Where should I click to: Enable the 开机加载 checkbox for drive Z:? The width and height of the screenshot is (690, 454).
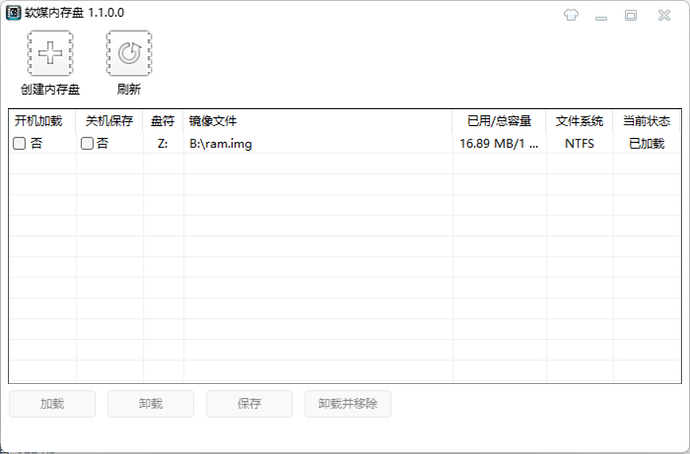19,144
